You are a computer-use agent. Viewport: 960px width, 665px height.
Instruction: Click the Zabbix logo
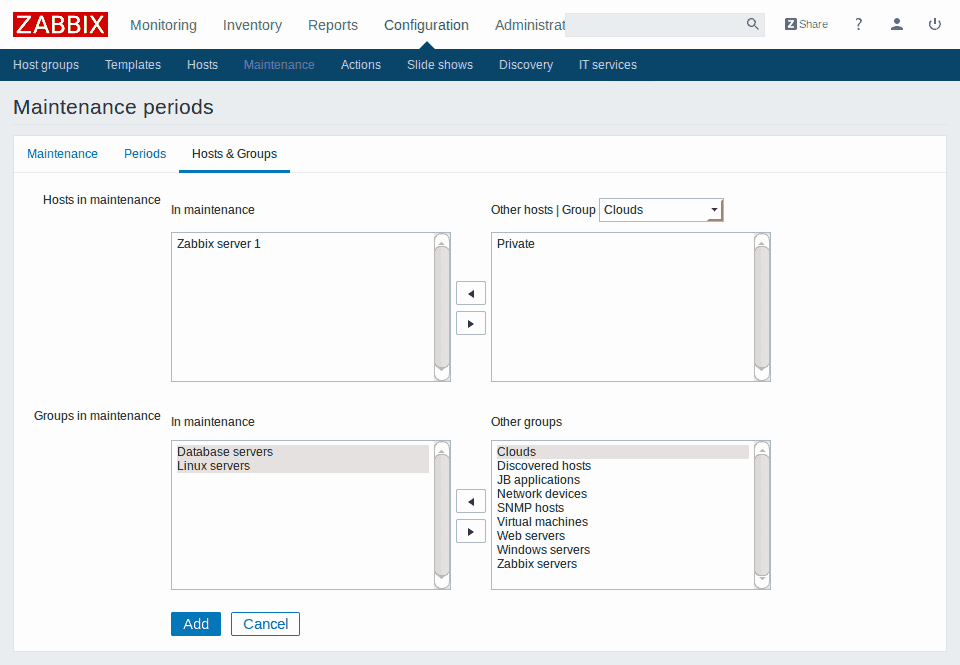[x=60, y=24]
